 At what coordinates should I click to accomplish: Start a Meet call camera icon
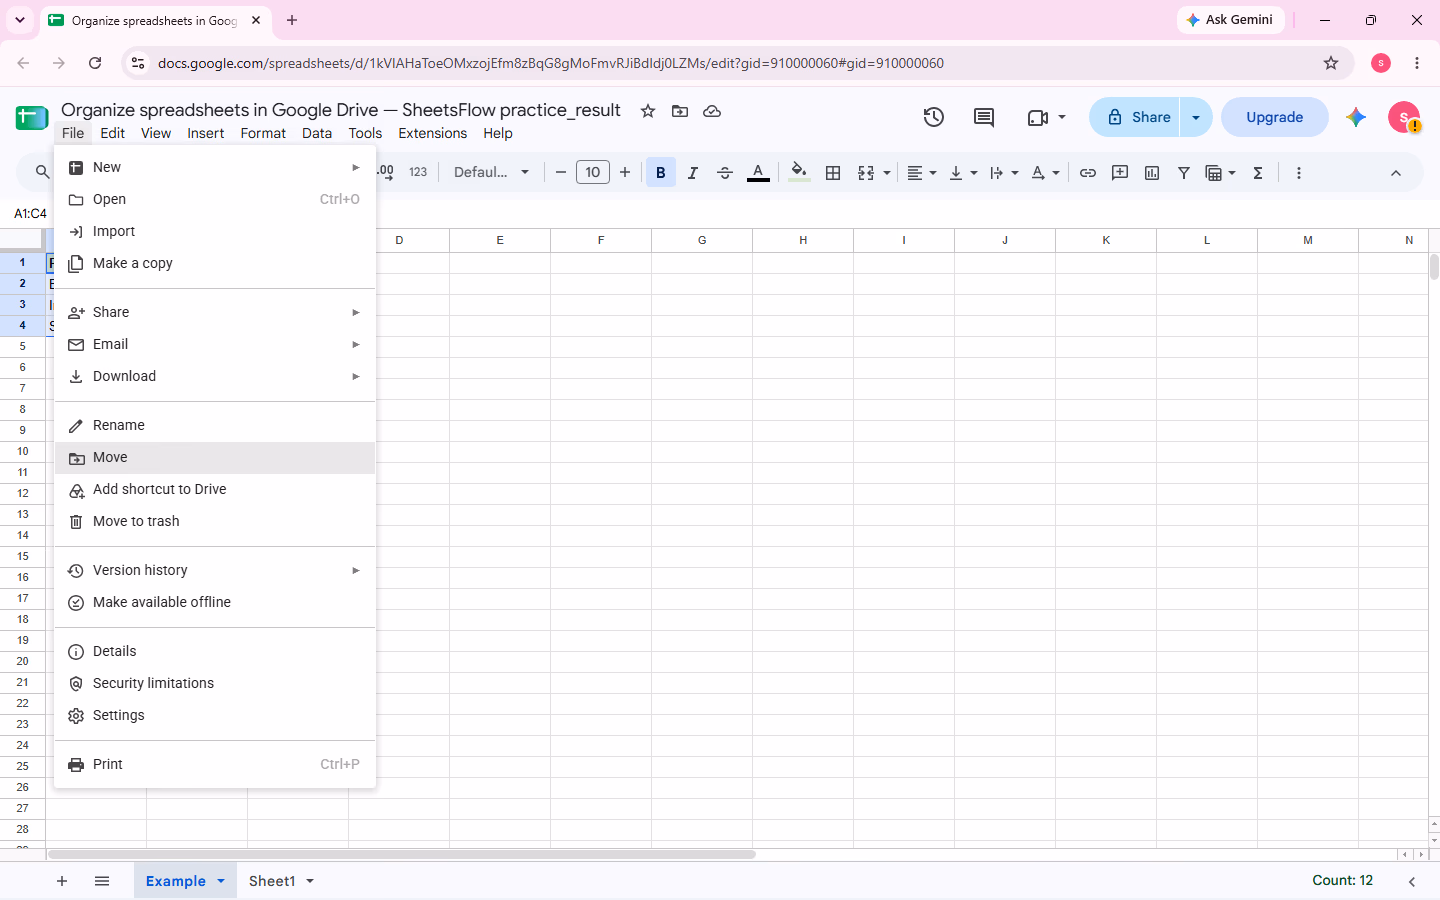(1038, 117)
